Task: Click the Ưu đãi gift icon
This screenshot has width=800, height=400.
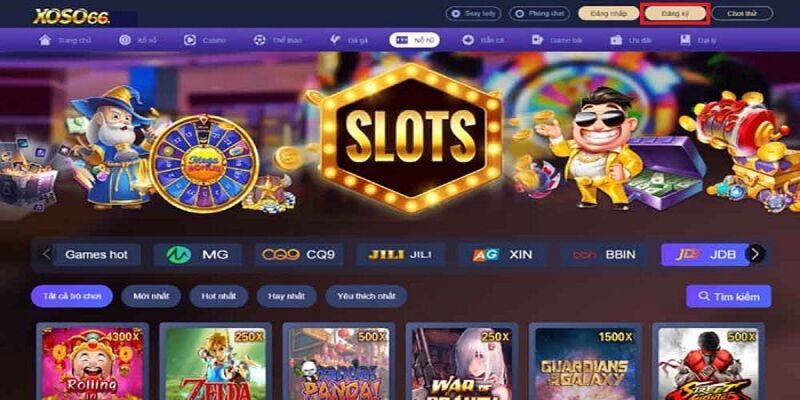Action: [616, 40]
